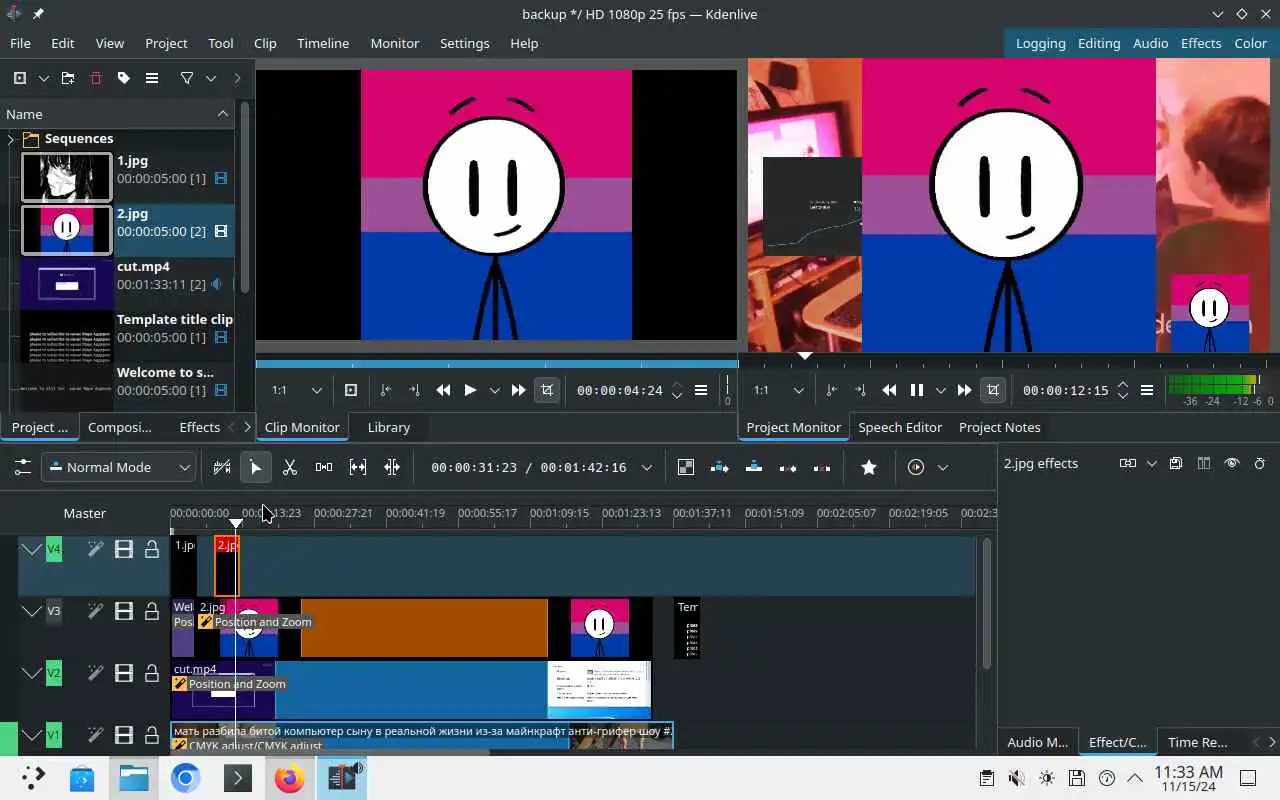The image size is (1280, 800).
Task: Open Firefox from the taskbar
Action: [x=289, y=778]
